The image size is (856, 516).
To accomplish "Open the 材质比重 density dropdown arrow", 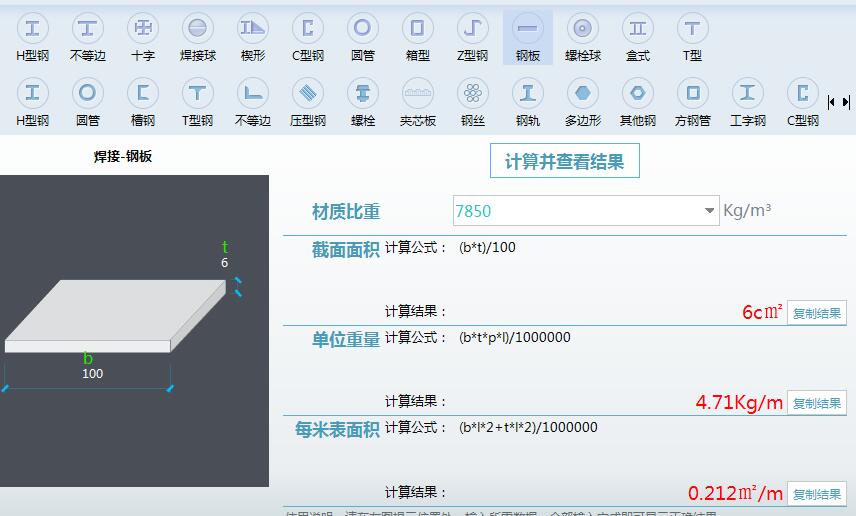I will tap(709, 211).
